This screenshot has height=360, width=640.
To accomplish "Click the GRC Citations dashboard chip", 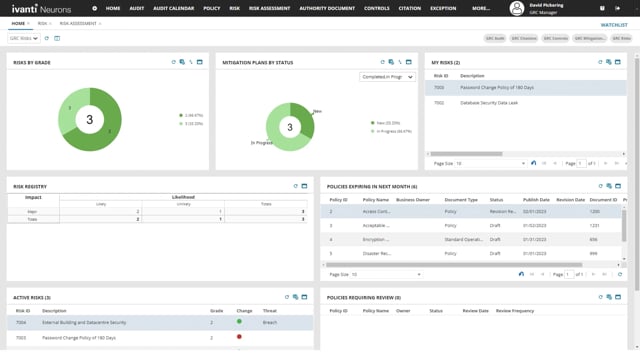I will coord(524,38).
